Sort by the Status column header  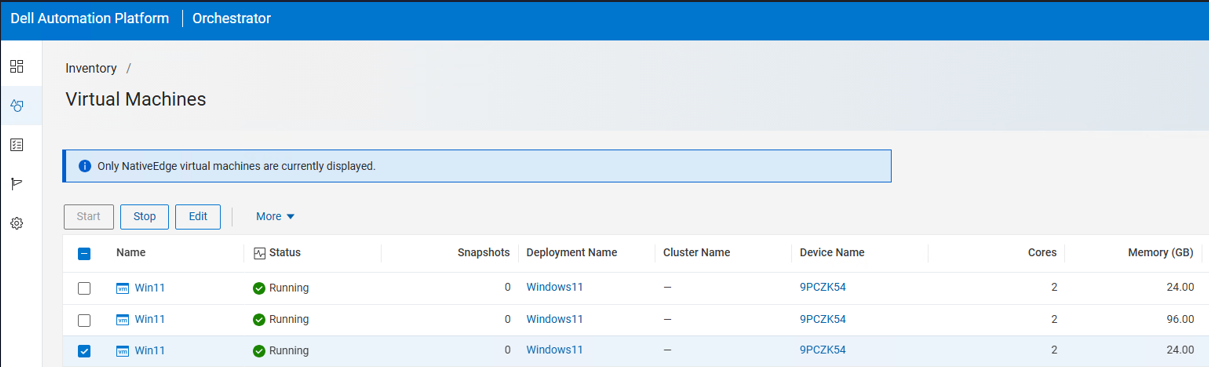click(285, 253)
